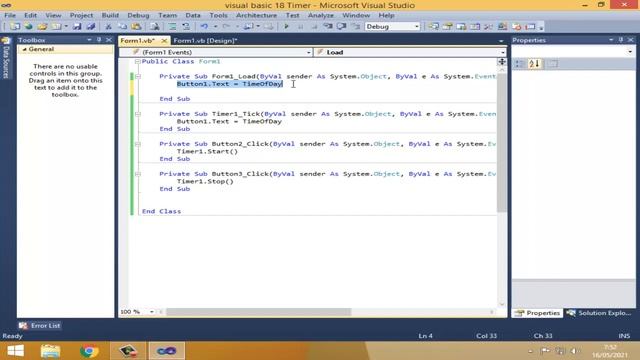
Task: Open the Debug menu
Action: [138, 15]
